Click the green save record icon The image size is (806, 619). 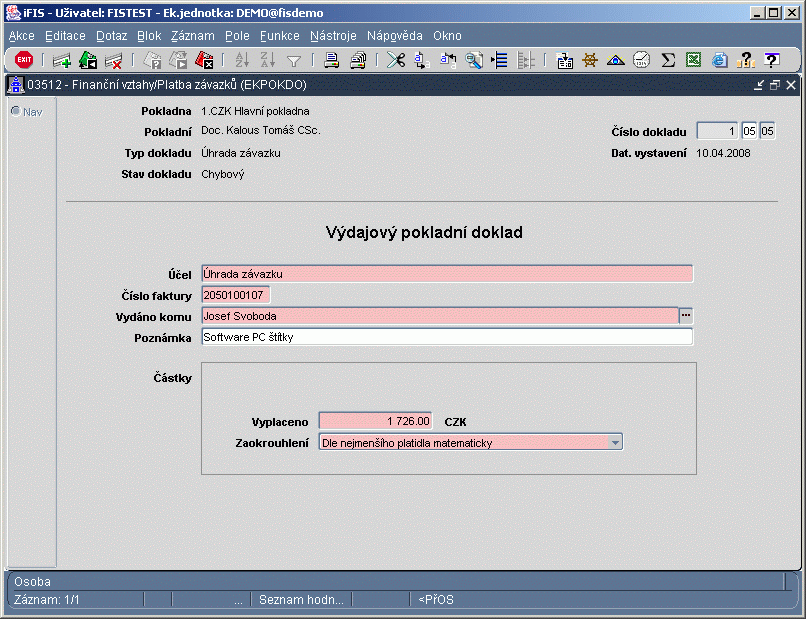click(88, 60)
